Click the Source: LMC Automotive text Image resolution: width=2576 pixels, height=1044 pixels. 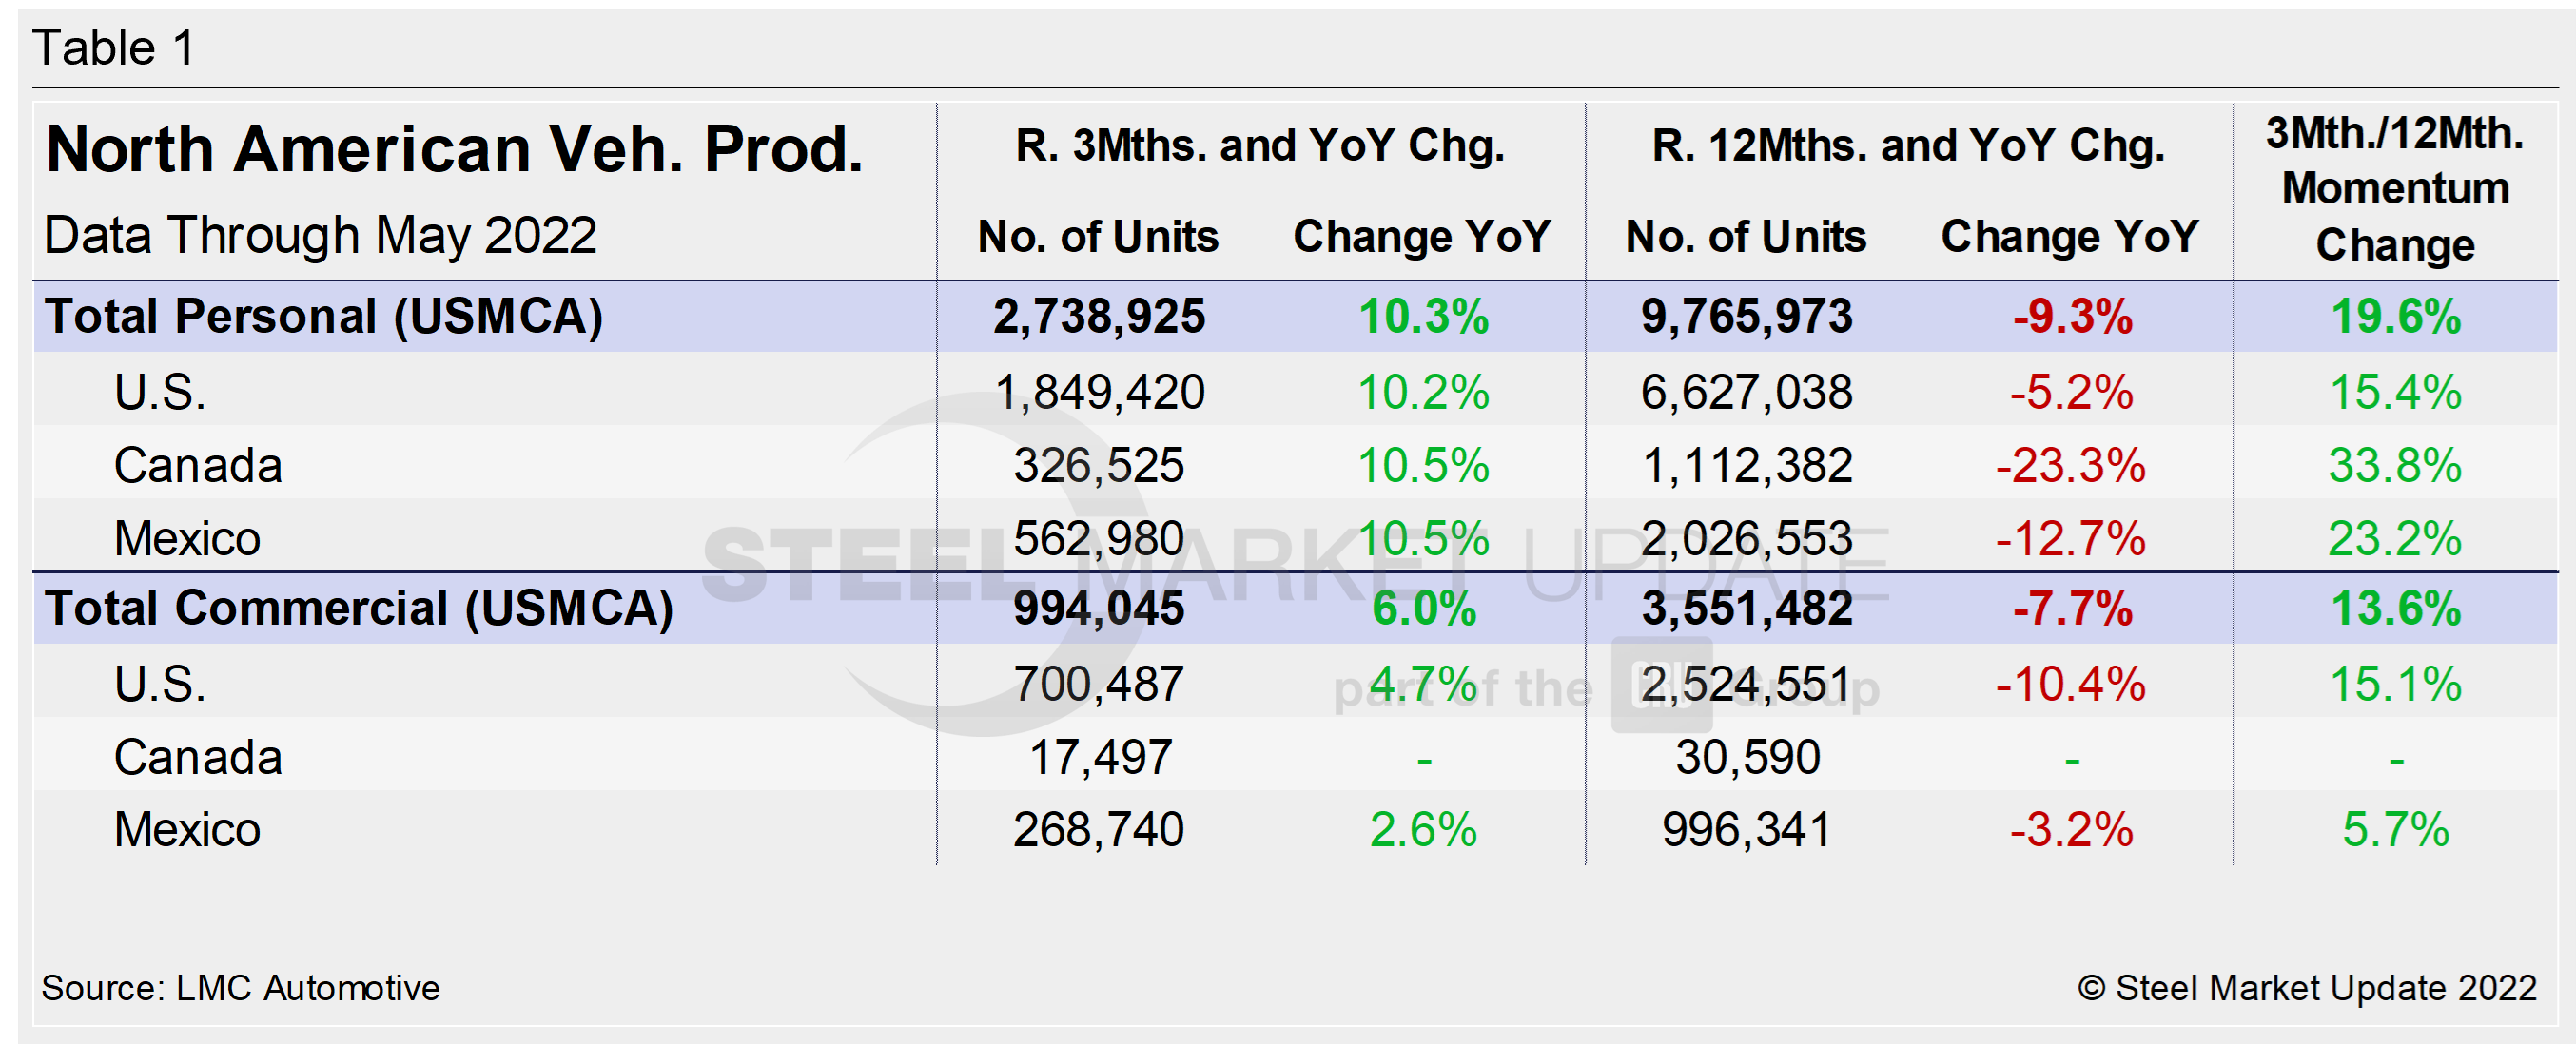click(x=240, y=988)
